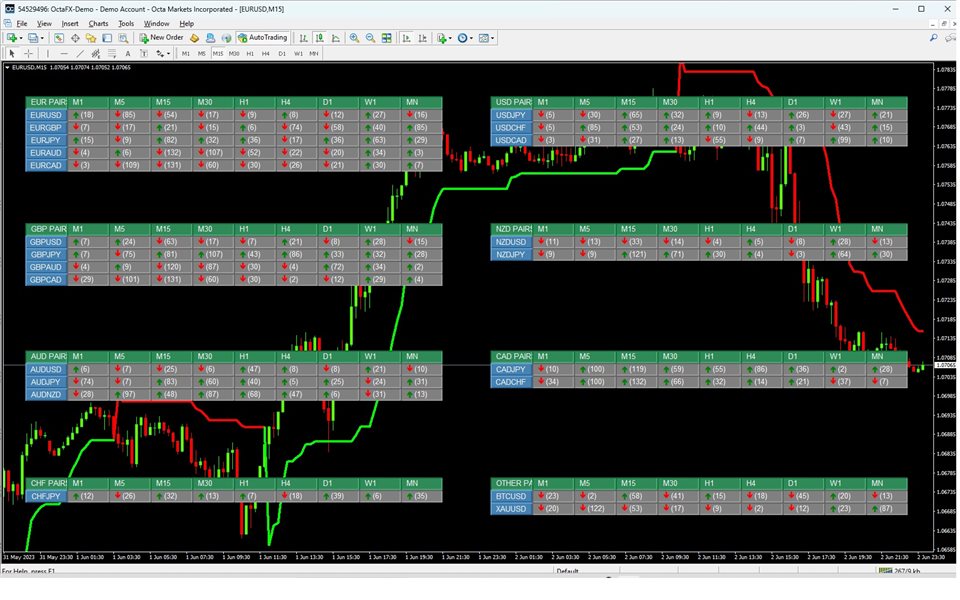
Task: Select the Fibonacci retracement tool
Action: point(111,53)
